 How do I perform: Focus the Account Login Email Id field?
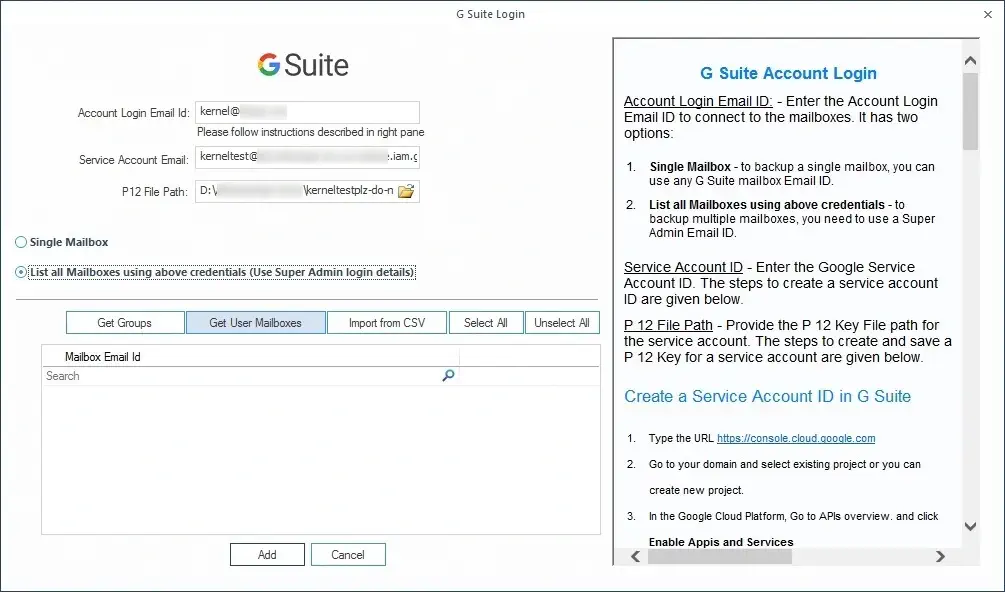click(x=308, y=112)
